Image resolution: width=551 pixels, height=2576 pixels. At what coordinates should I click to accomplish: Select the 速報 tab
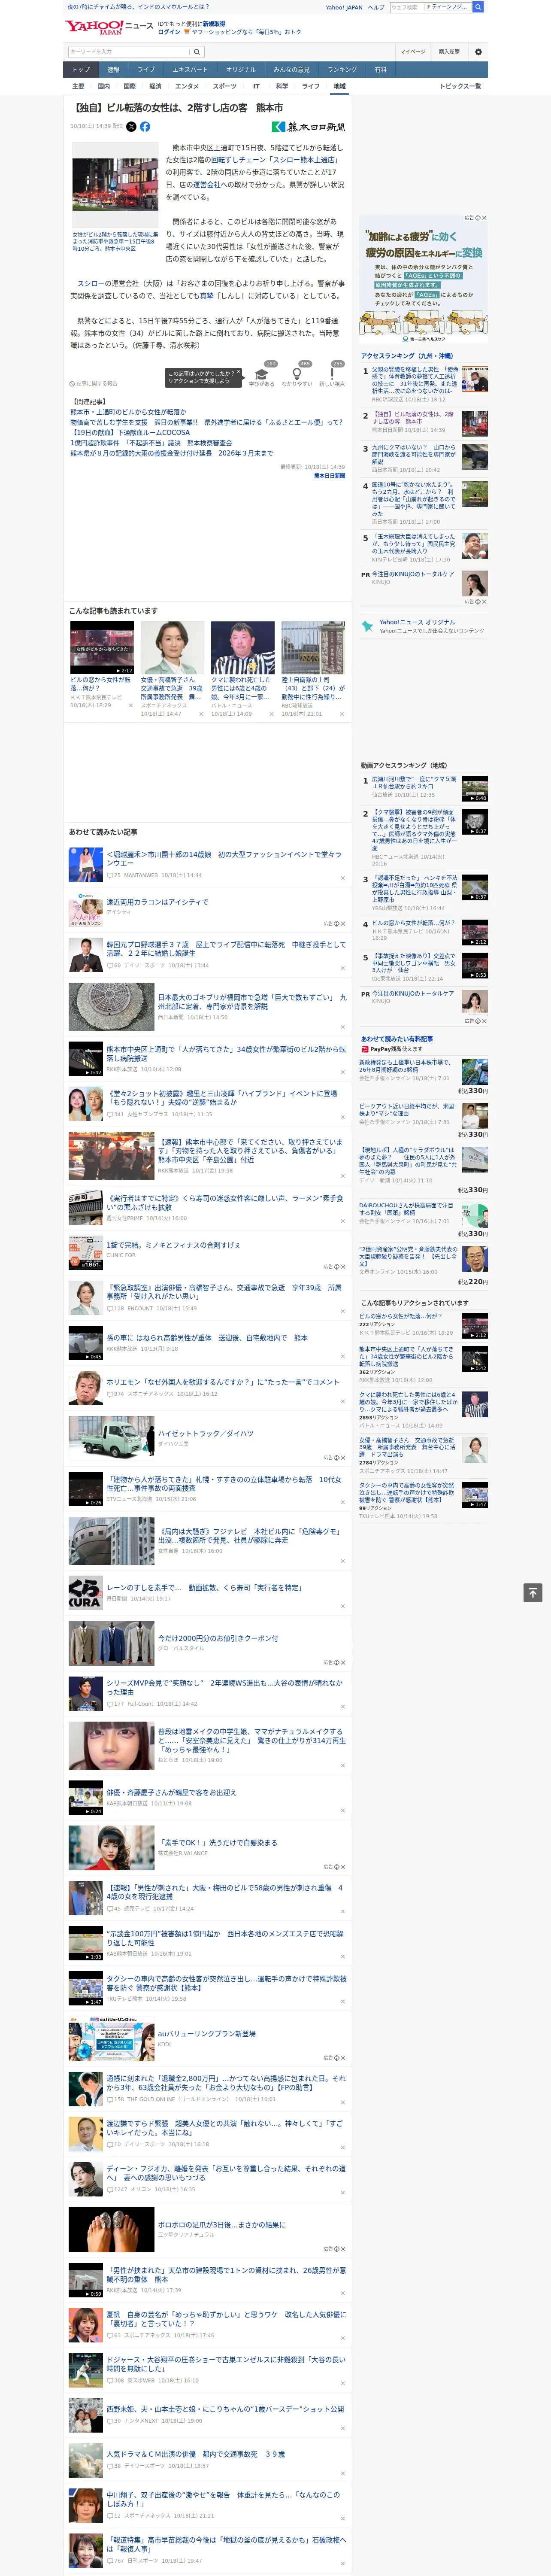point(113,70)
